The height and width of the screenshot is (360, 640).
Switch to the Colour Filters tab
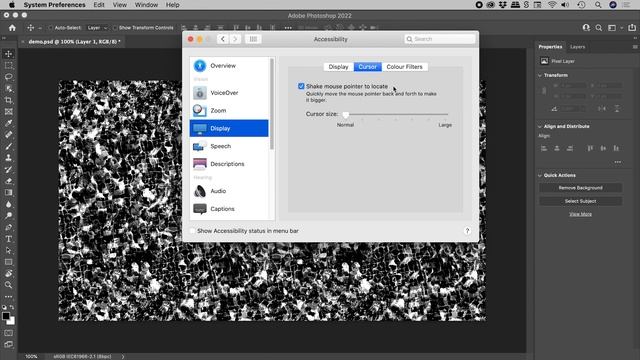pyautogui.click(x=404, y=67)
